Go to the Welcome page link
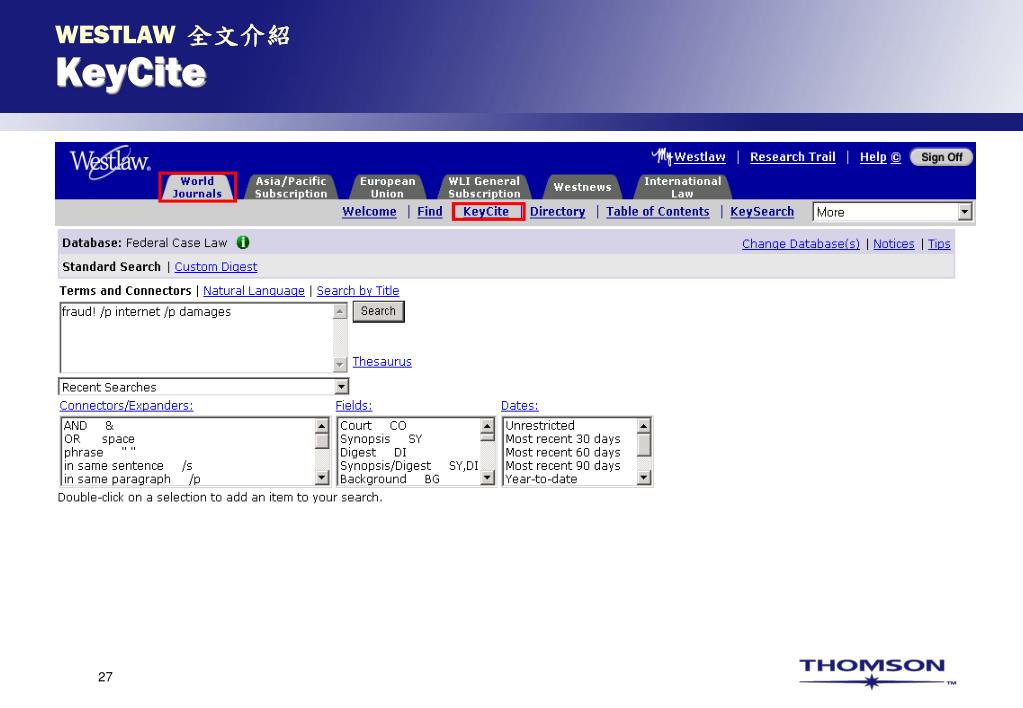1023x708 pixels. tap(369, 211)
